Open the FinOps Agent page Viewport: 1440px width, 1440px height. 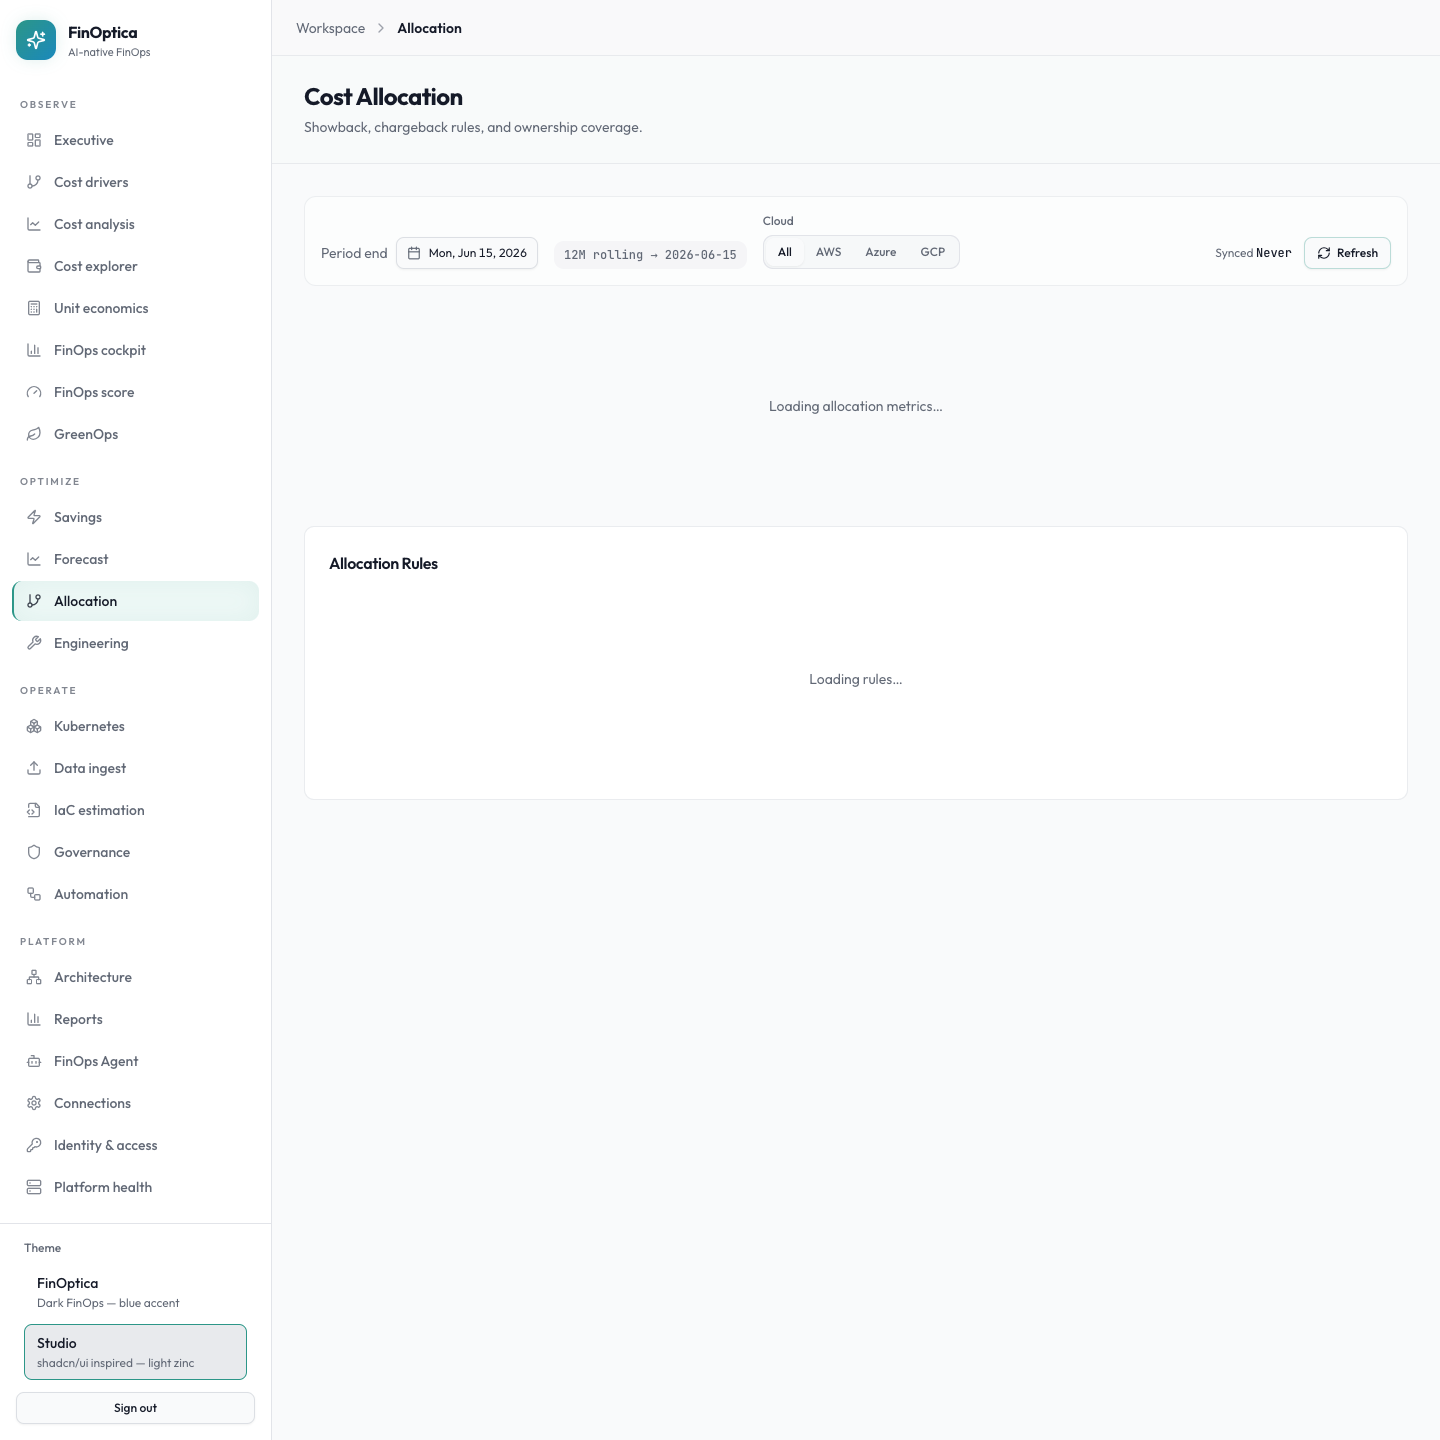[x=135, y=1061]
